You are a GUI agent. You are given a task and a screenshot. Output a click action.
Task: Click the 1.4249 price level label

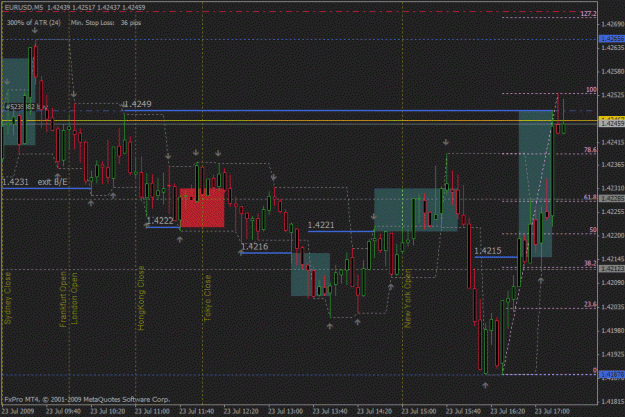pos(138,104)
